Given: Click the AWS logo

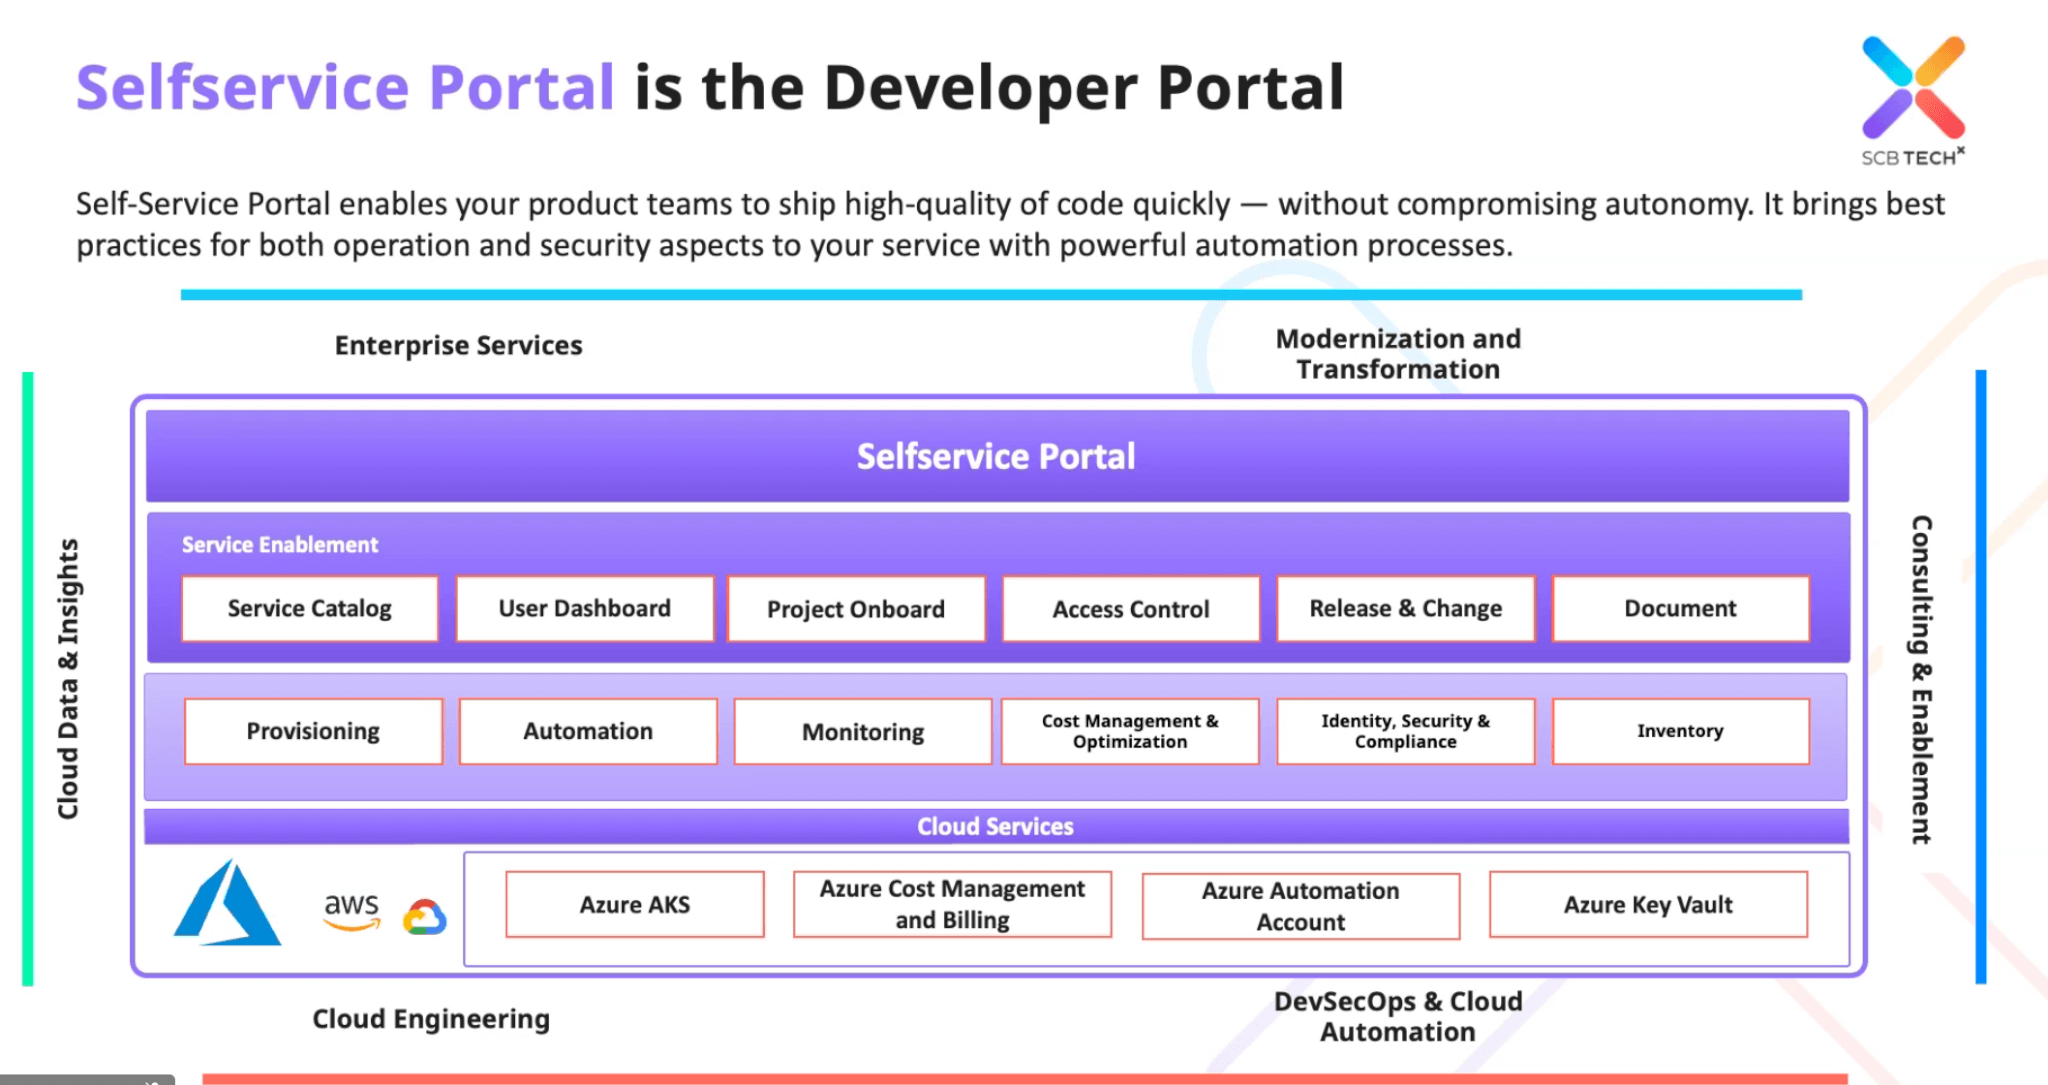Looking at the screenshot, I should [x=351, y=910].
